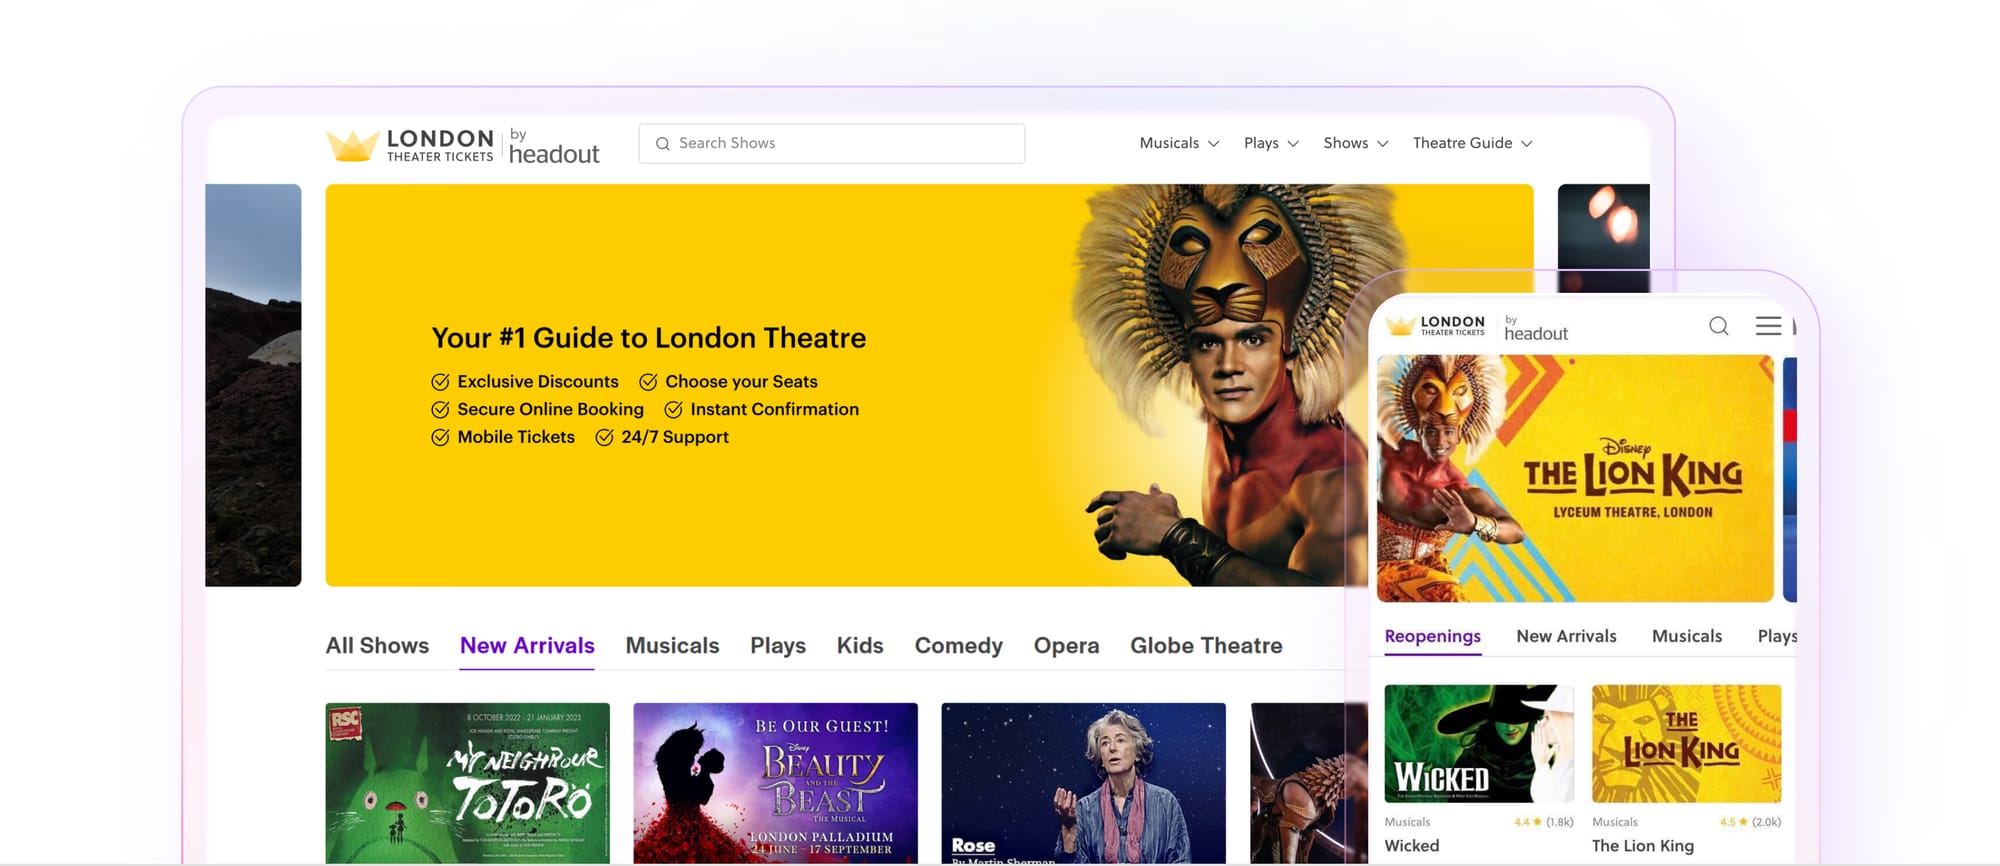
Task: Select the Globe Theatre tab
Action: coord(1206,646)
